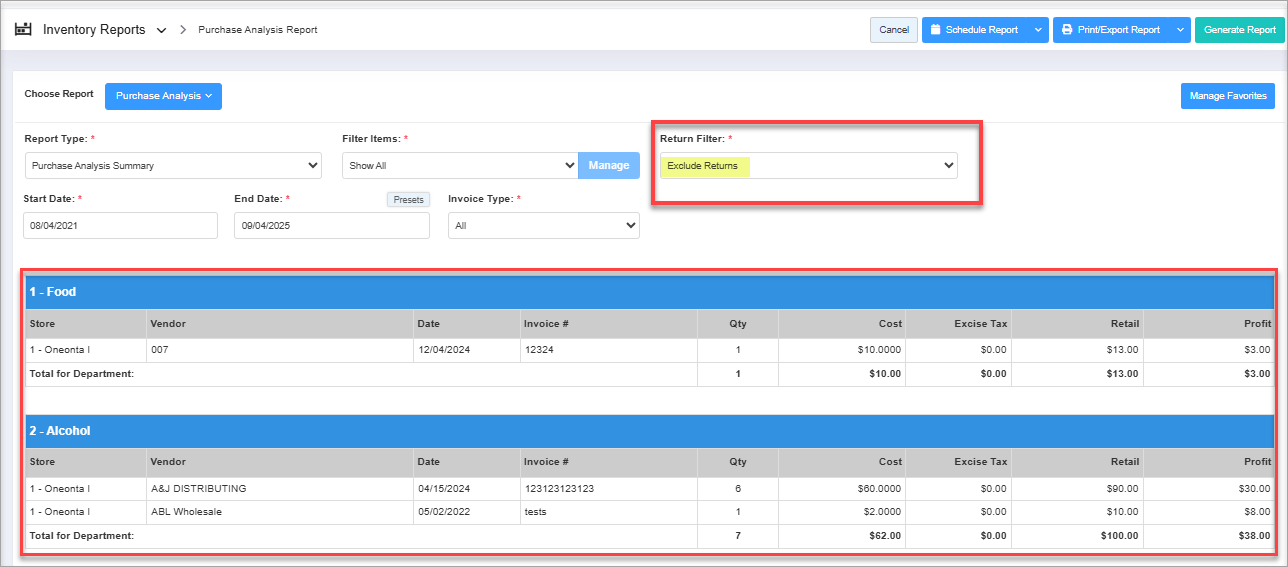Screen dimensions: 1288x567
Task: Click the Presets button above End Date
Action: (408, 199)
